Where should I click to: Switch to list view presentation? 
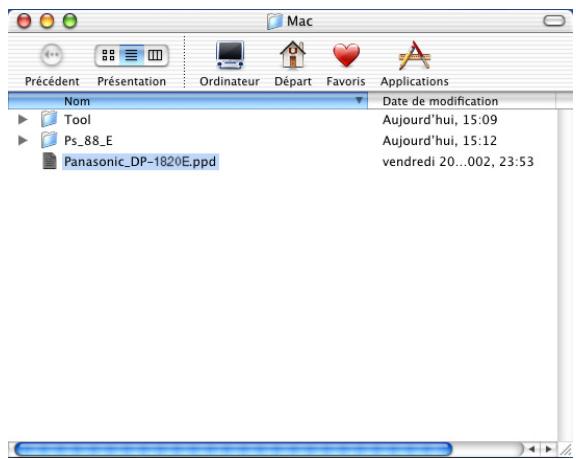[132, 55]
